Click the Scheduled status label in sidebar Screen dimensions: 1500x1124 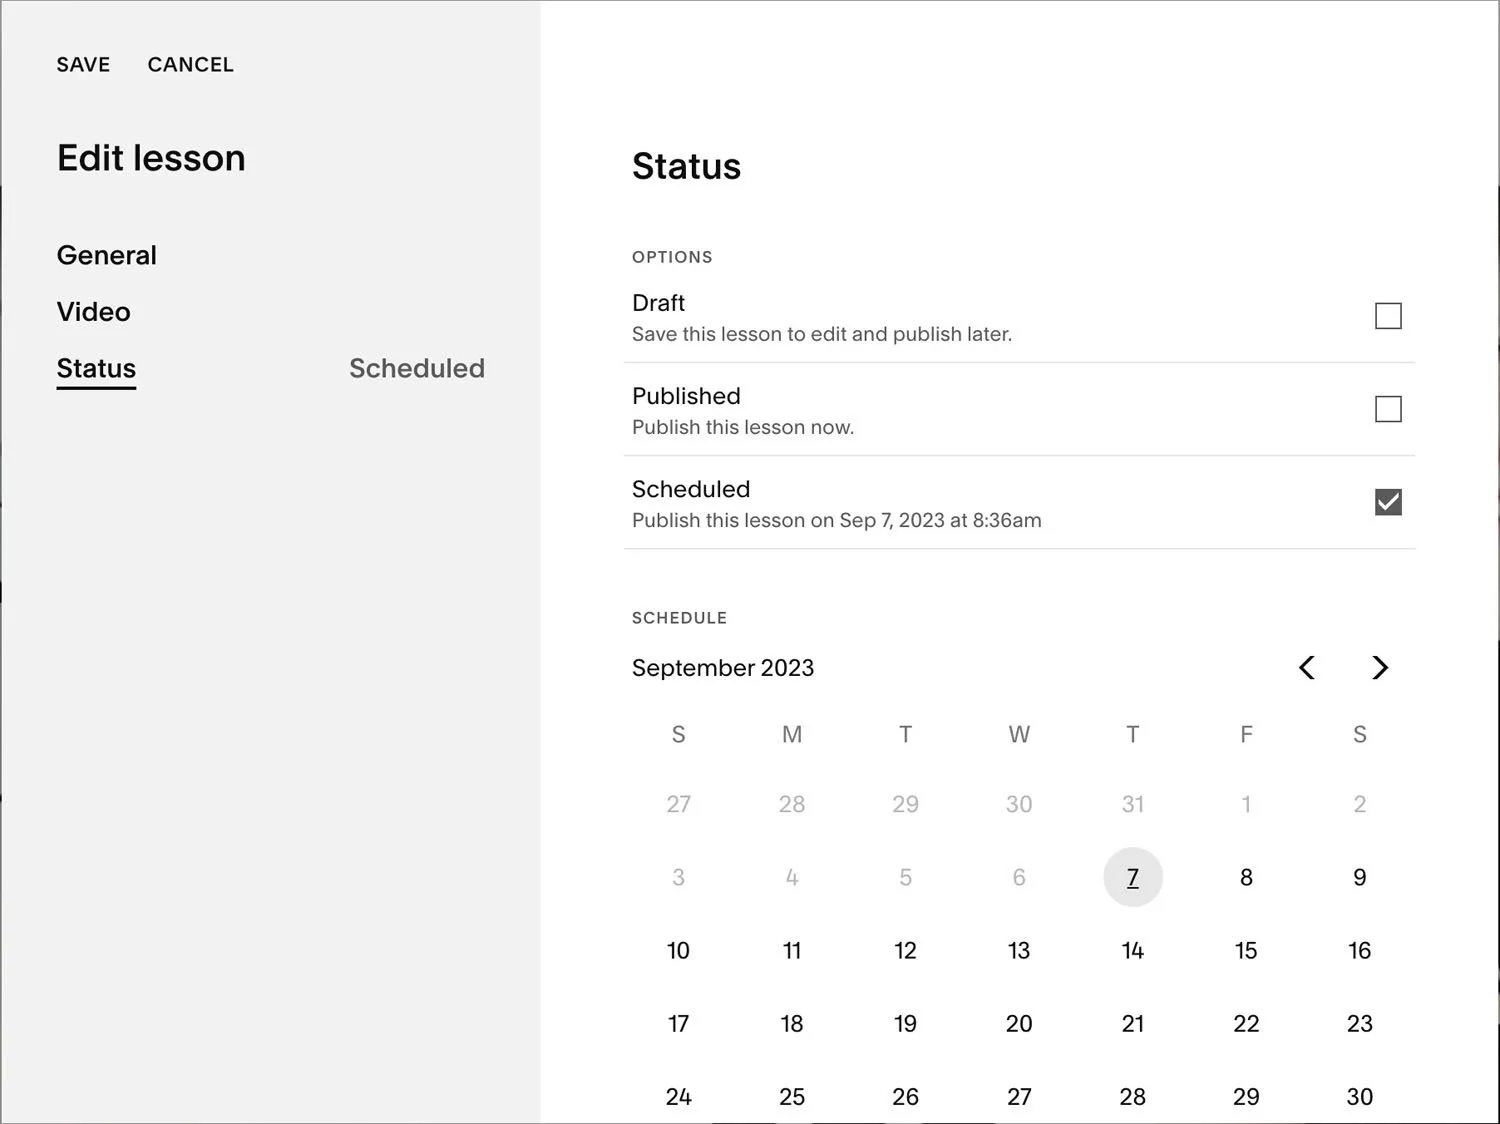417,368
